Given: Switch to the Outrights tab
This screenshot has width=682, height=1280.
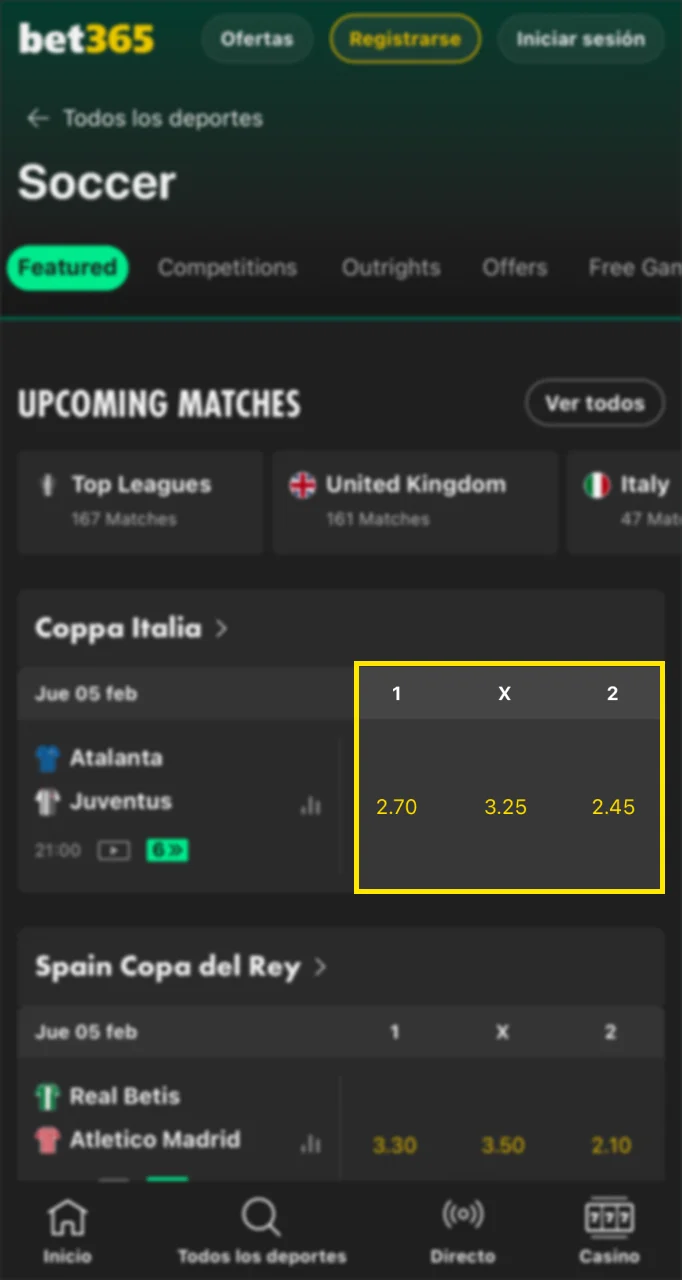Looking at the screenshot, I should coord(391,268).
